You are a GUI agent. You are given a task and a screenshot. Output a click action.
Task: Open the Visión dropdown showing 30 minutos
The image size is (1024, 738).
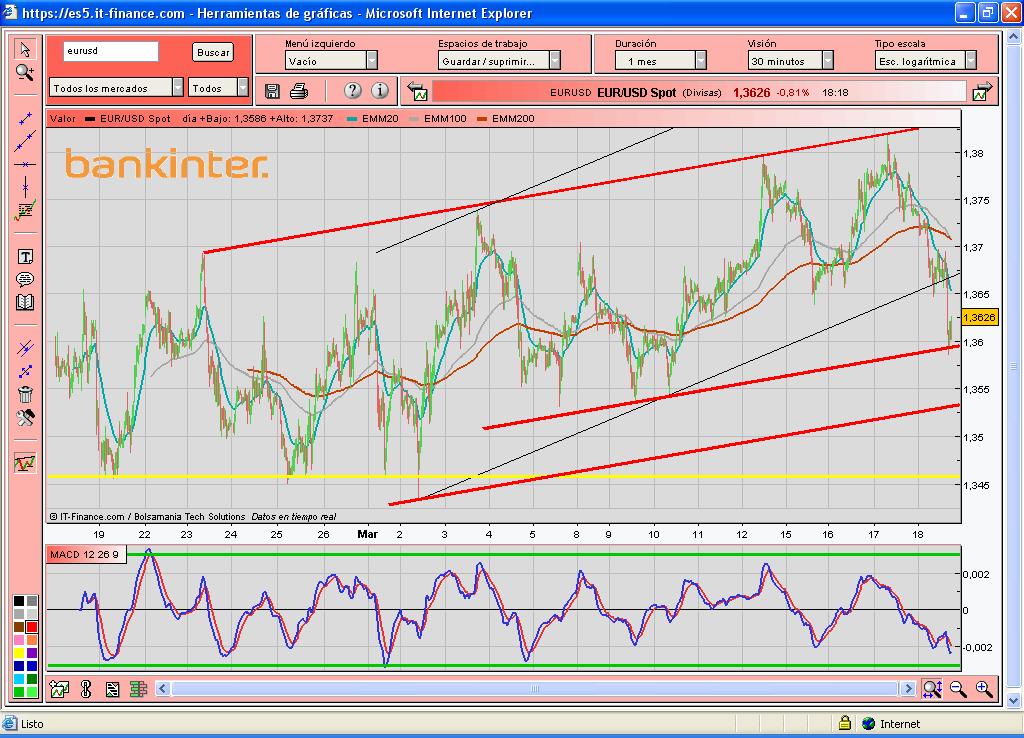click(828, 61)
